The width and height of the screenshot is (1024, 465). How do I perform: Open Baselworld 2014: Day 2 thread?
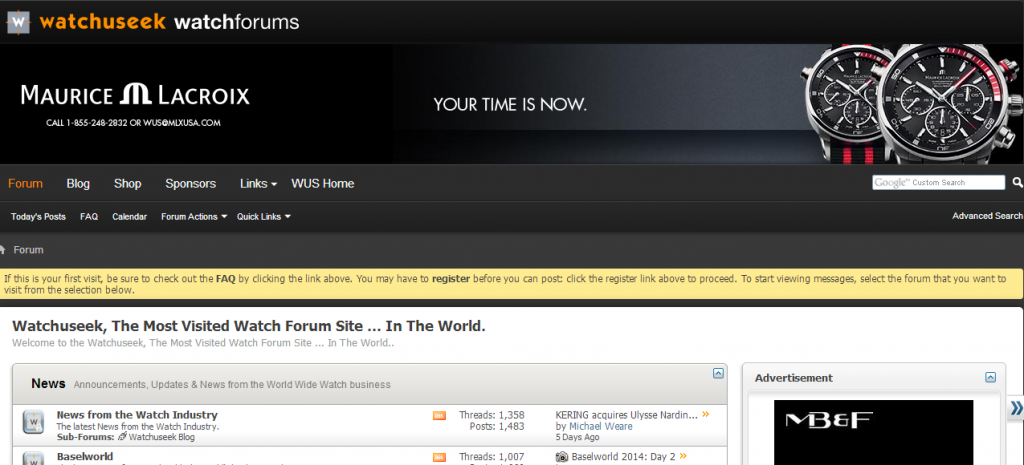tap(623, 457)
